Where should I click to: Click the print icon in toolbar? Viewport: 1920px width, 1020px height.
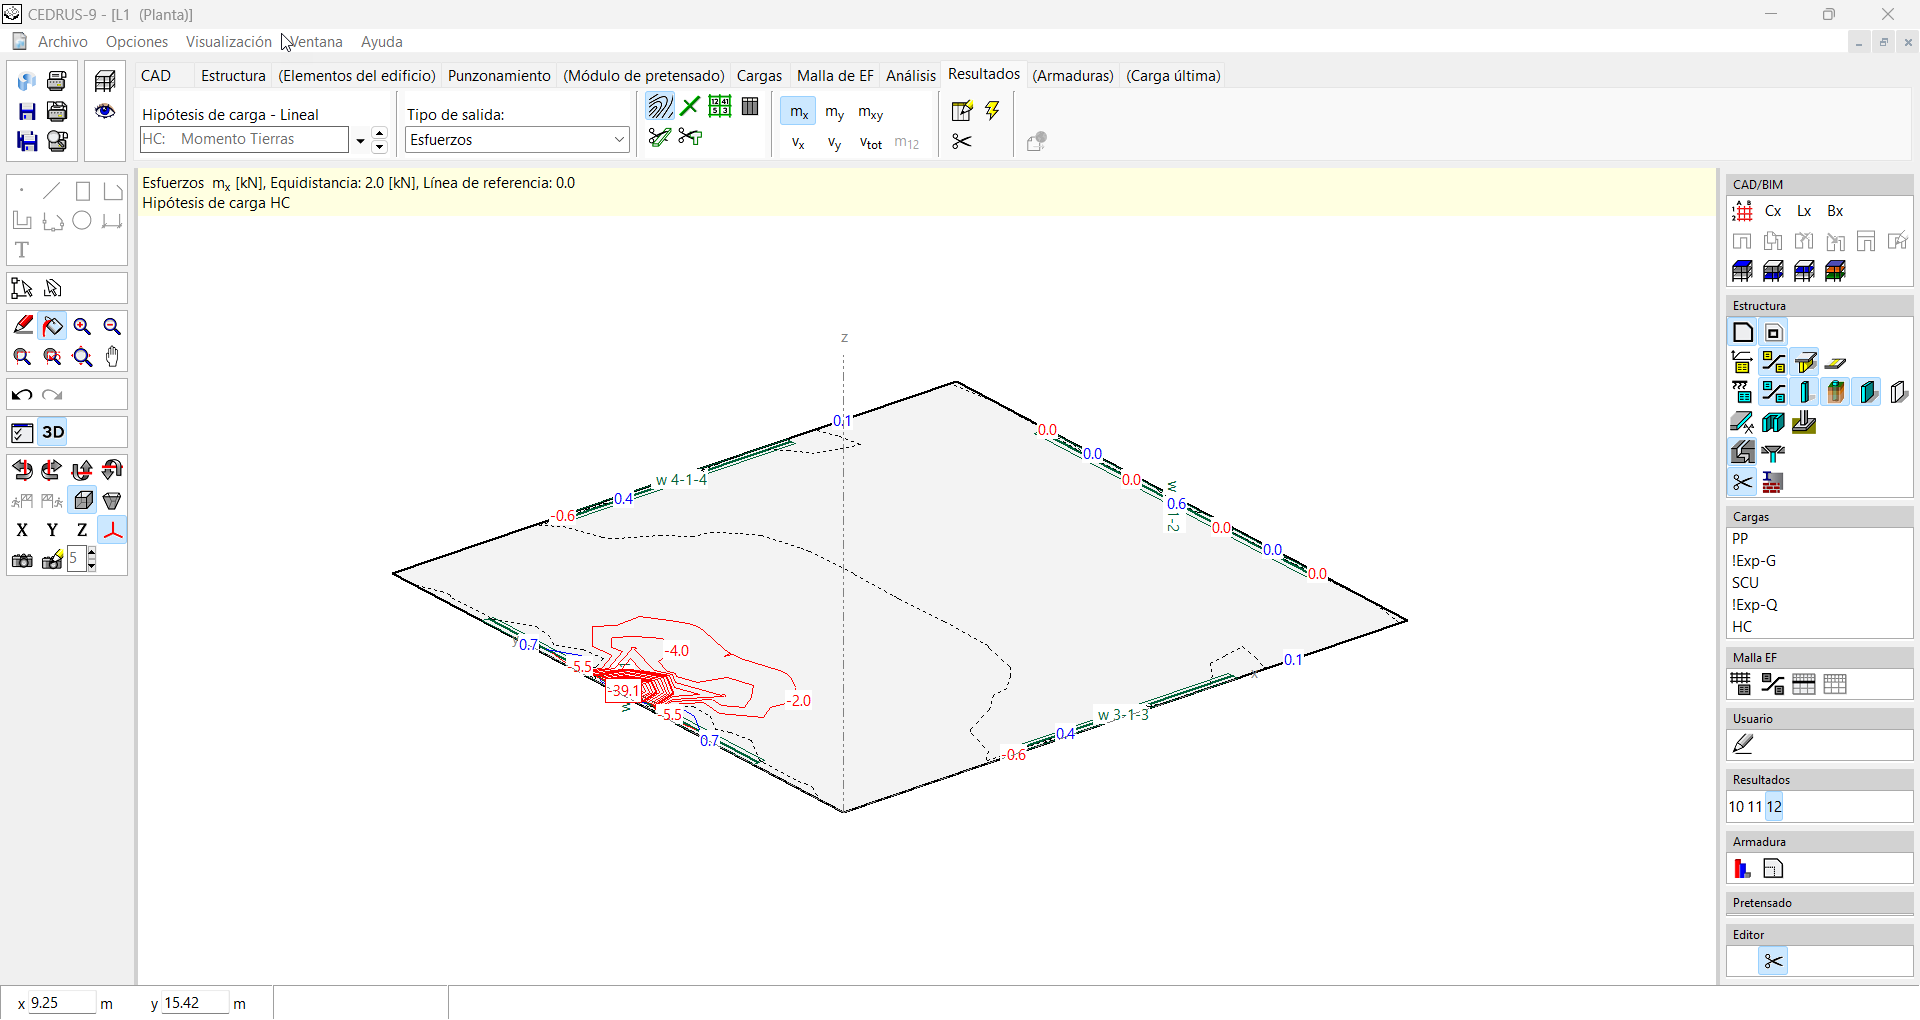point(57,81)
